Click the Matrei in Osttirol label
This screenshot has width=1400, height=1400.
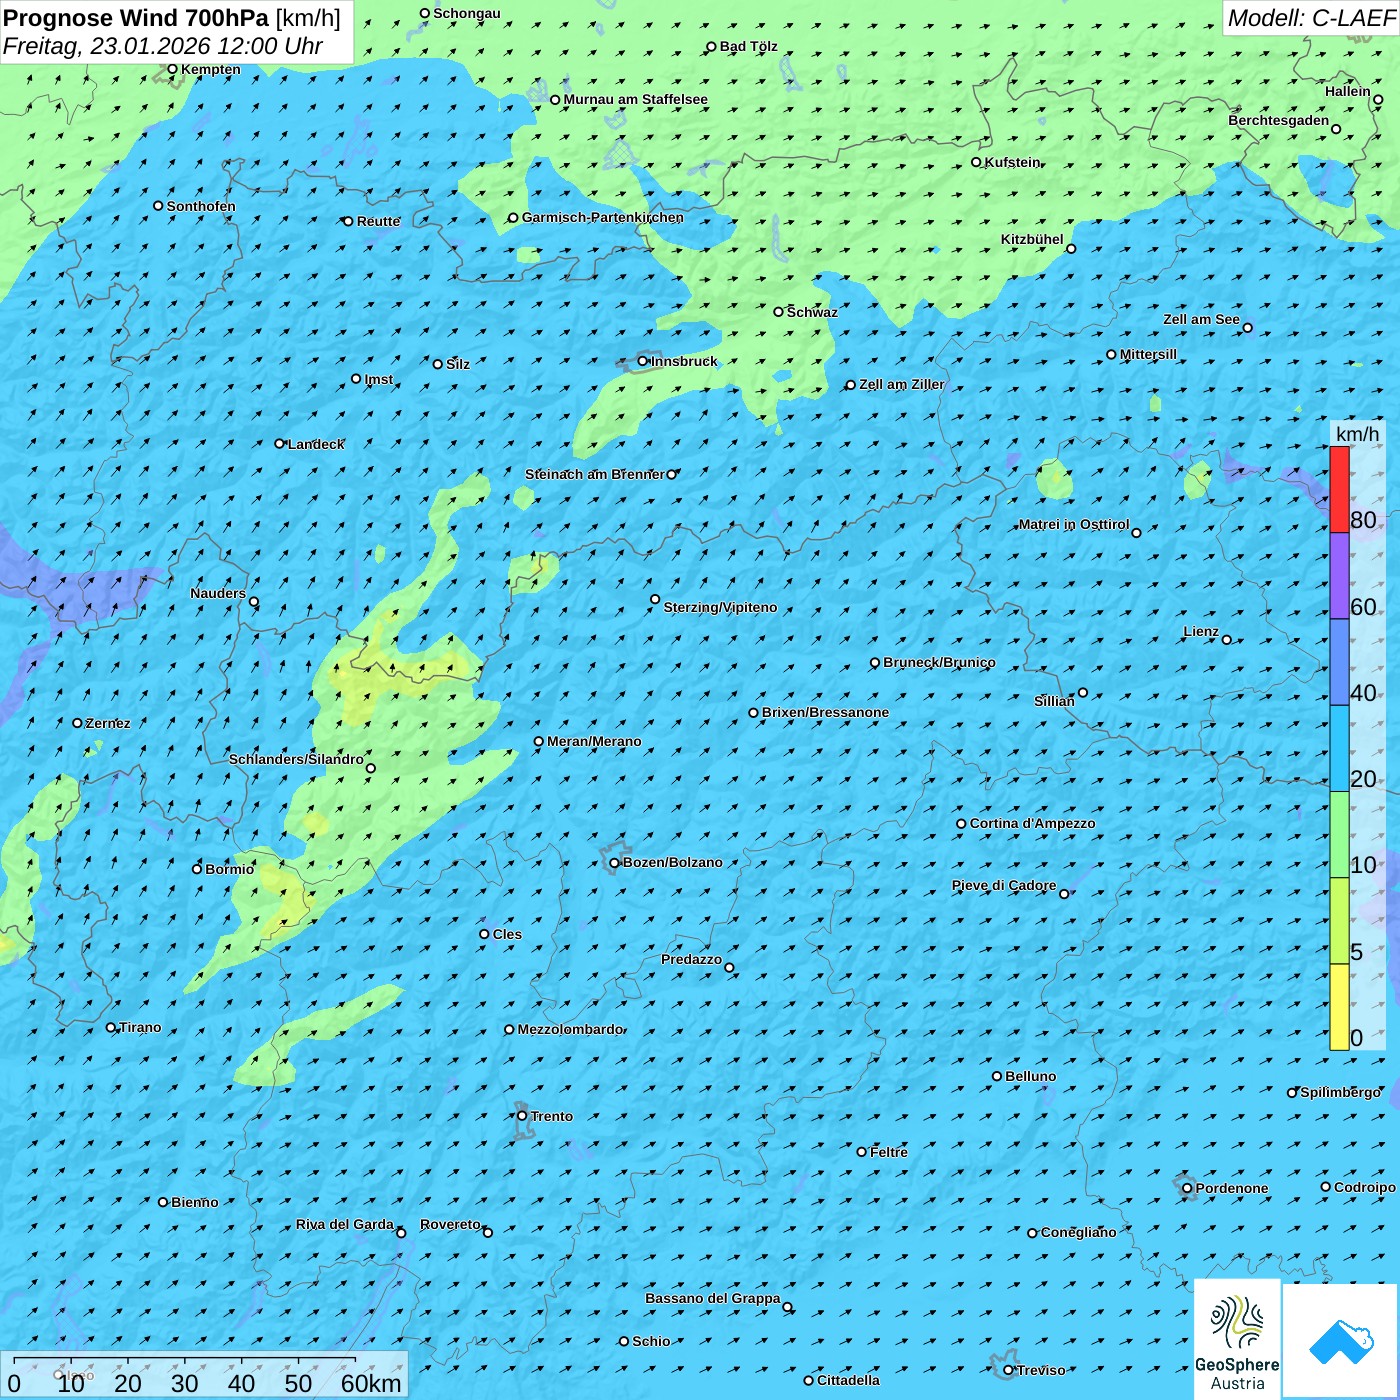[1073, 524]
